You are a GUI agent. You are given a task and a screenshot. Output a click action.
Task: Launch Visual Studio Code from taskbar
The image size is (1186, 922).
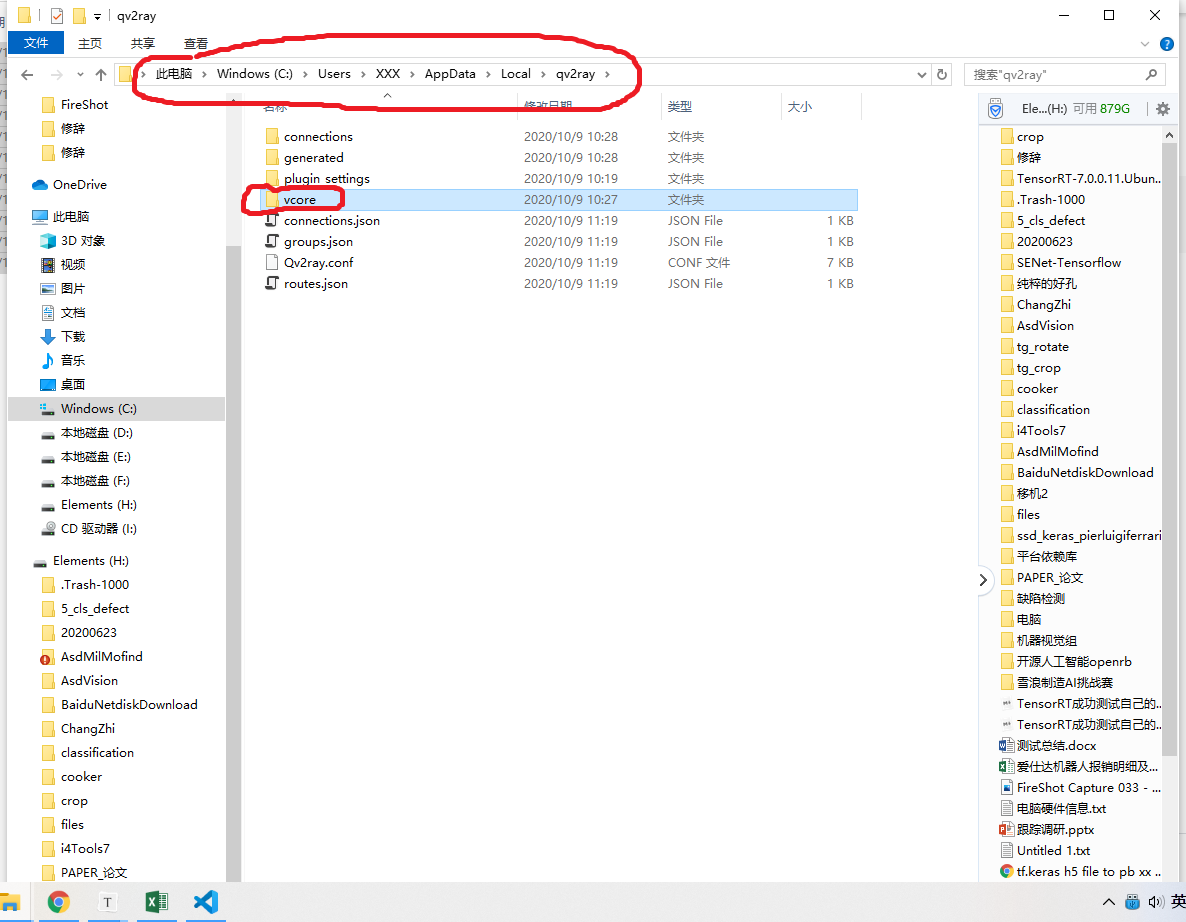click(x=205, y=902)
